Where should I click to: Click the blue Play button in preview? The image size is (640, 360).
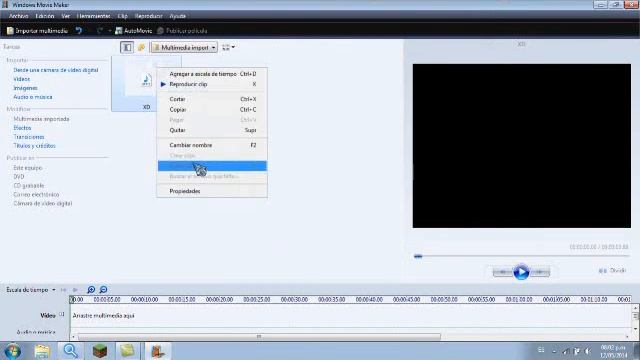(x=521, y=272)
